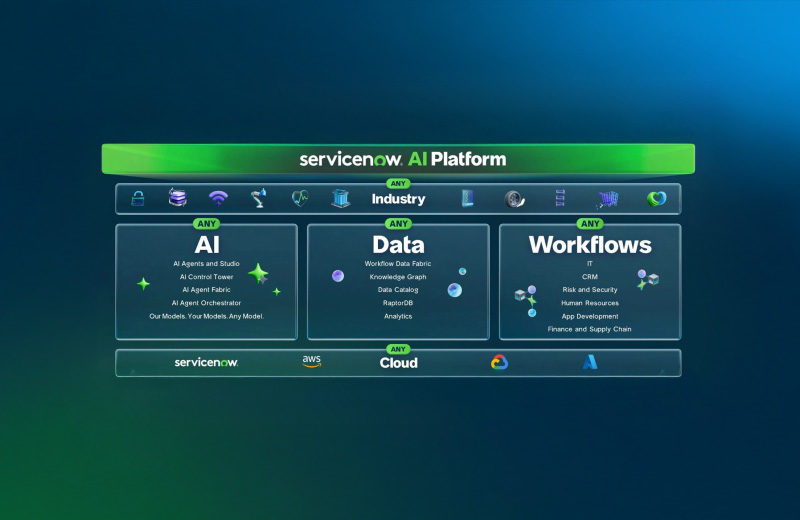The image size is (800, 520).
Task: Click RaptorDB in the Data panel
Action: click(x=397, y=303)
